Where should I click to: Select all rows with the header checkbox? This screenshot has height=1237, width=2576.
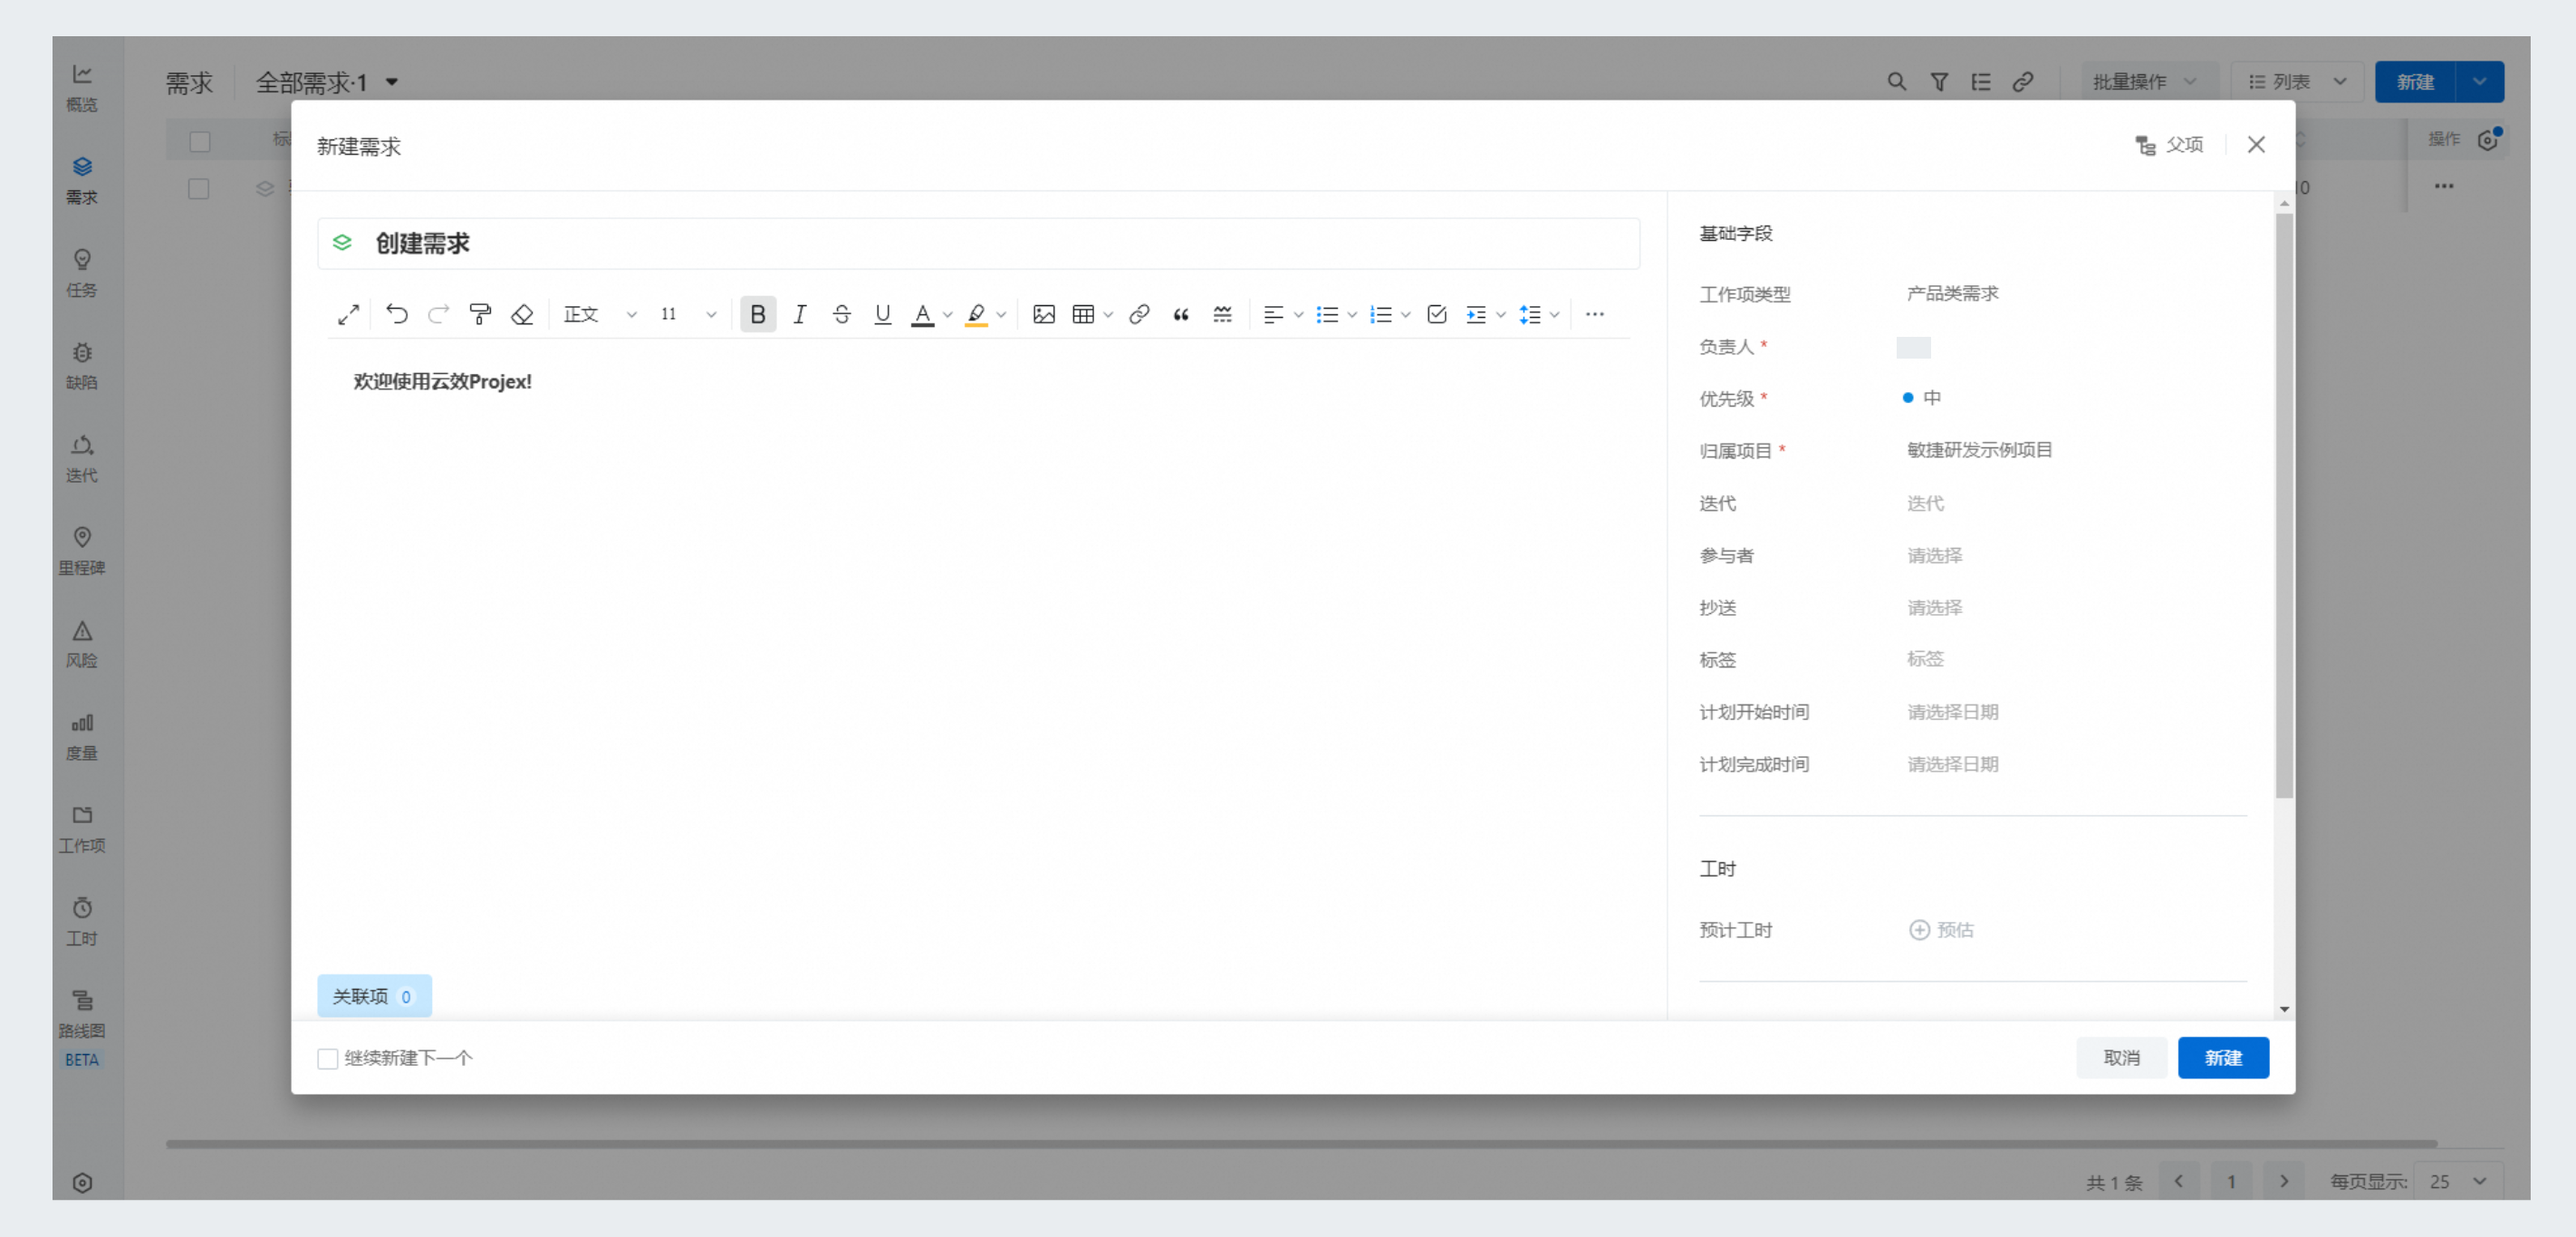point(200,142)
